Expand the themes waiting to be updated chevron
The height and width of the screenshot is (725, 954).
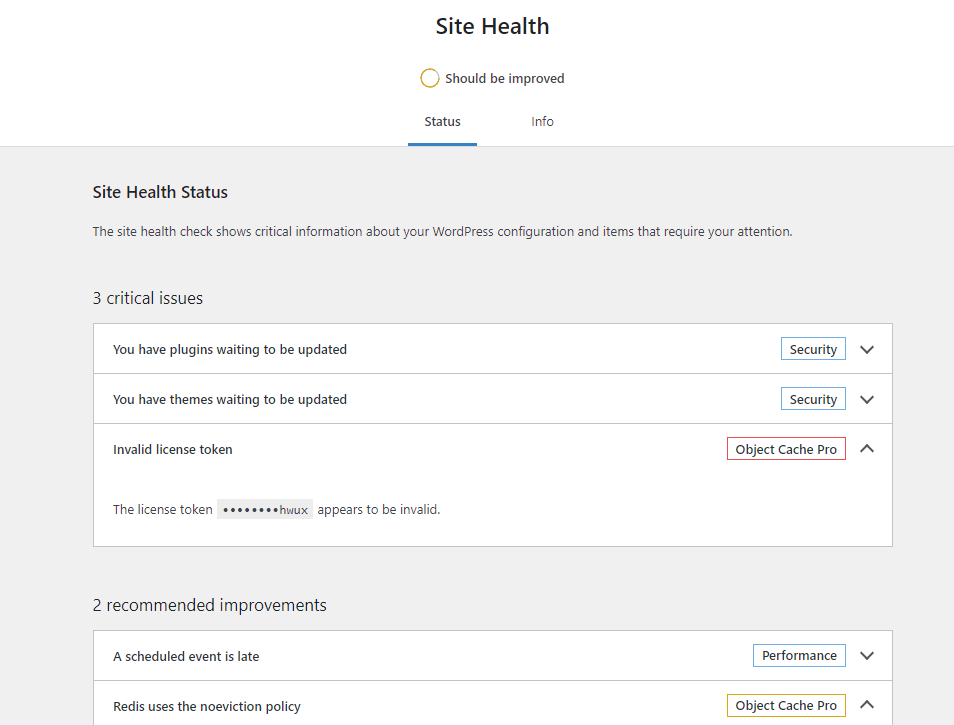[867, 400]
